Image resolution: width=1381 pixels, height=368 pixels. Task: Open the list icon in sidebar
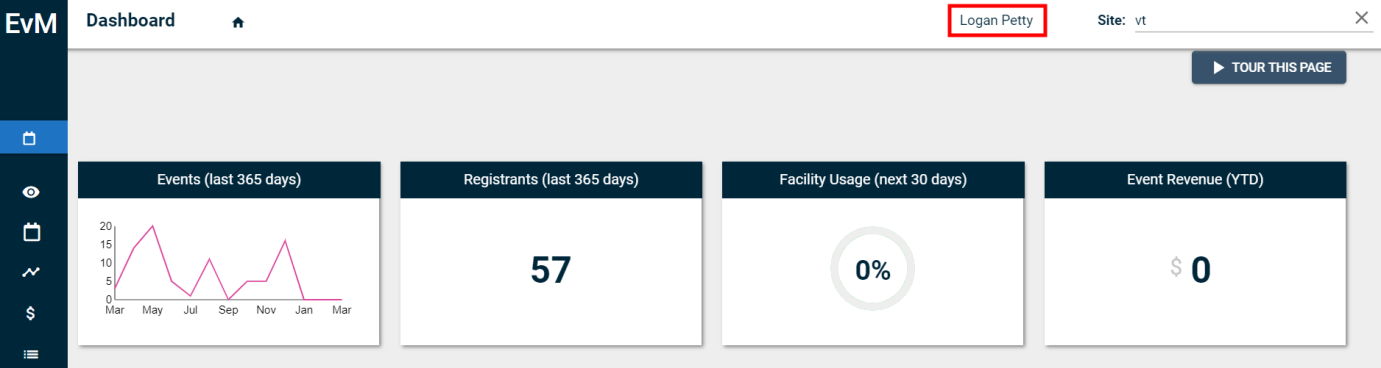click(x=31, y=353)
